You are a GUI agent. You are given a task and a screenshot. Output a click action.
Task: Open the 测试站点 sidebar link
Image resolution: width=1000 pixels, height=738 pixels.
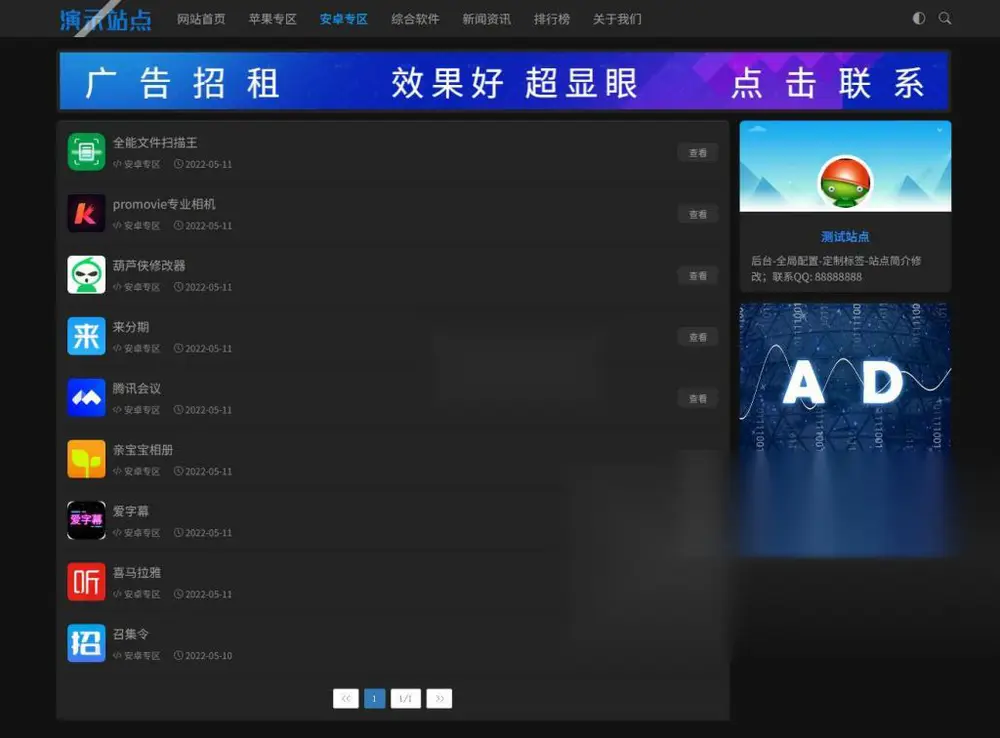845,237
